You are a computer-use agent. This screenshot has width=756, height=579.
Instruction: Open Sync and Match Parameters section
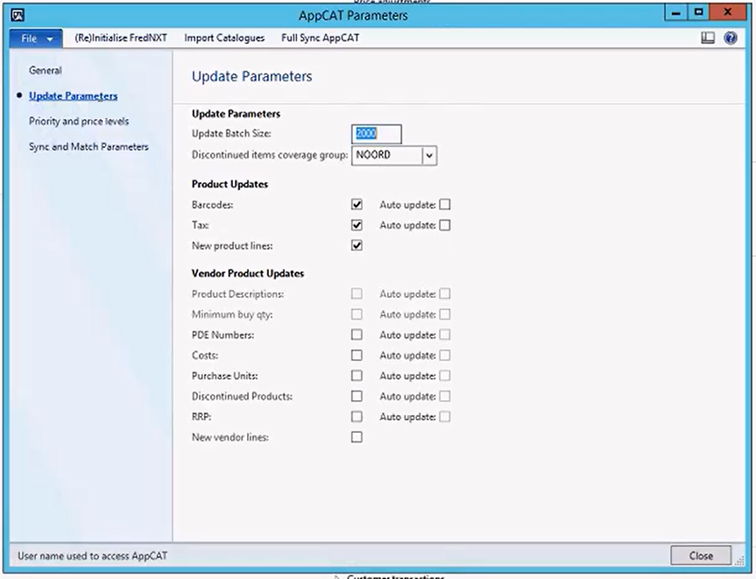coord(89,147)
